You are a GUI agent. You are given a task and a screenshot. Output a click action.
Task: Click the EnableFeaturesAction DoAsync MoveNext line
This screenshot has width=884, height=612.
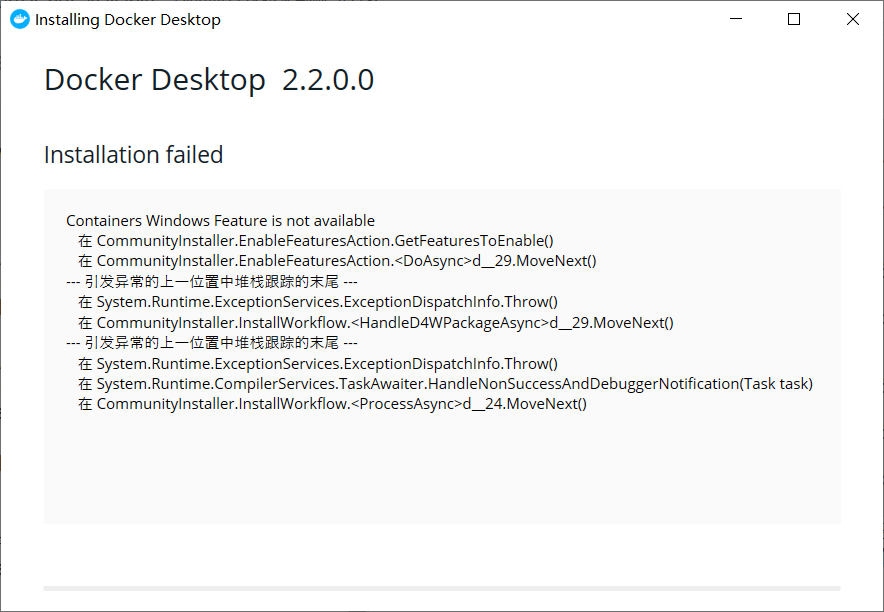[x=337, y=261]
